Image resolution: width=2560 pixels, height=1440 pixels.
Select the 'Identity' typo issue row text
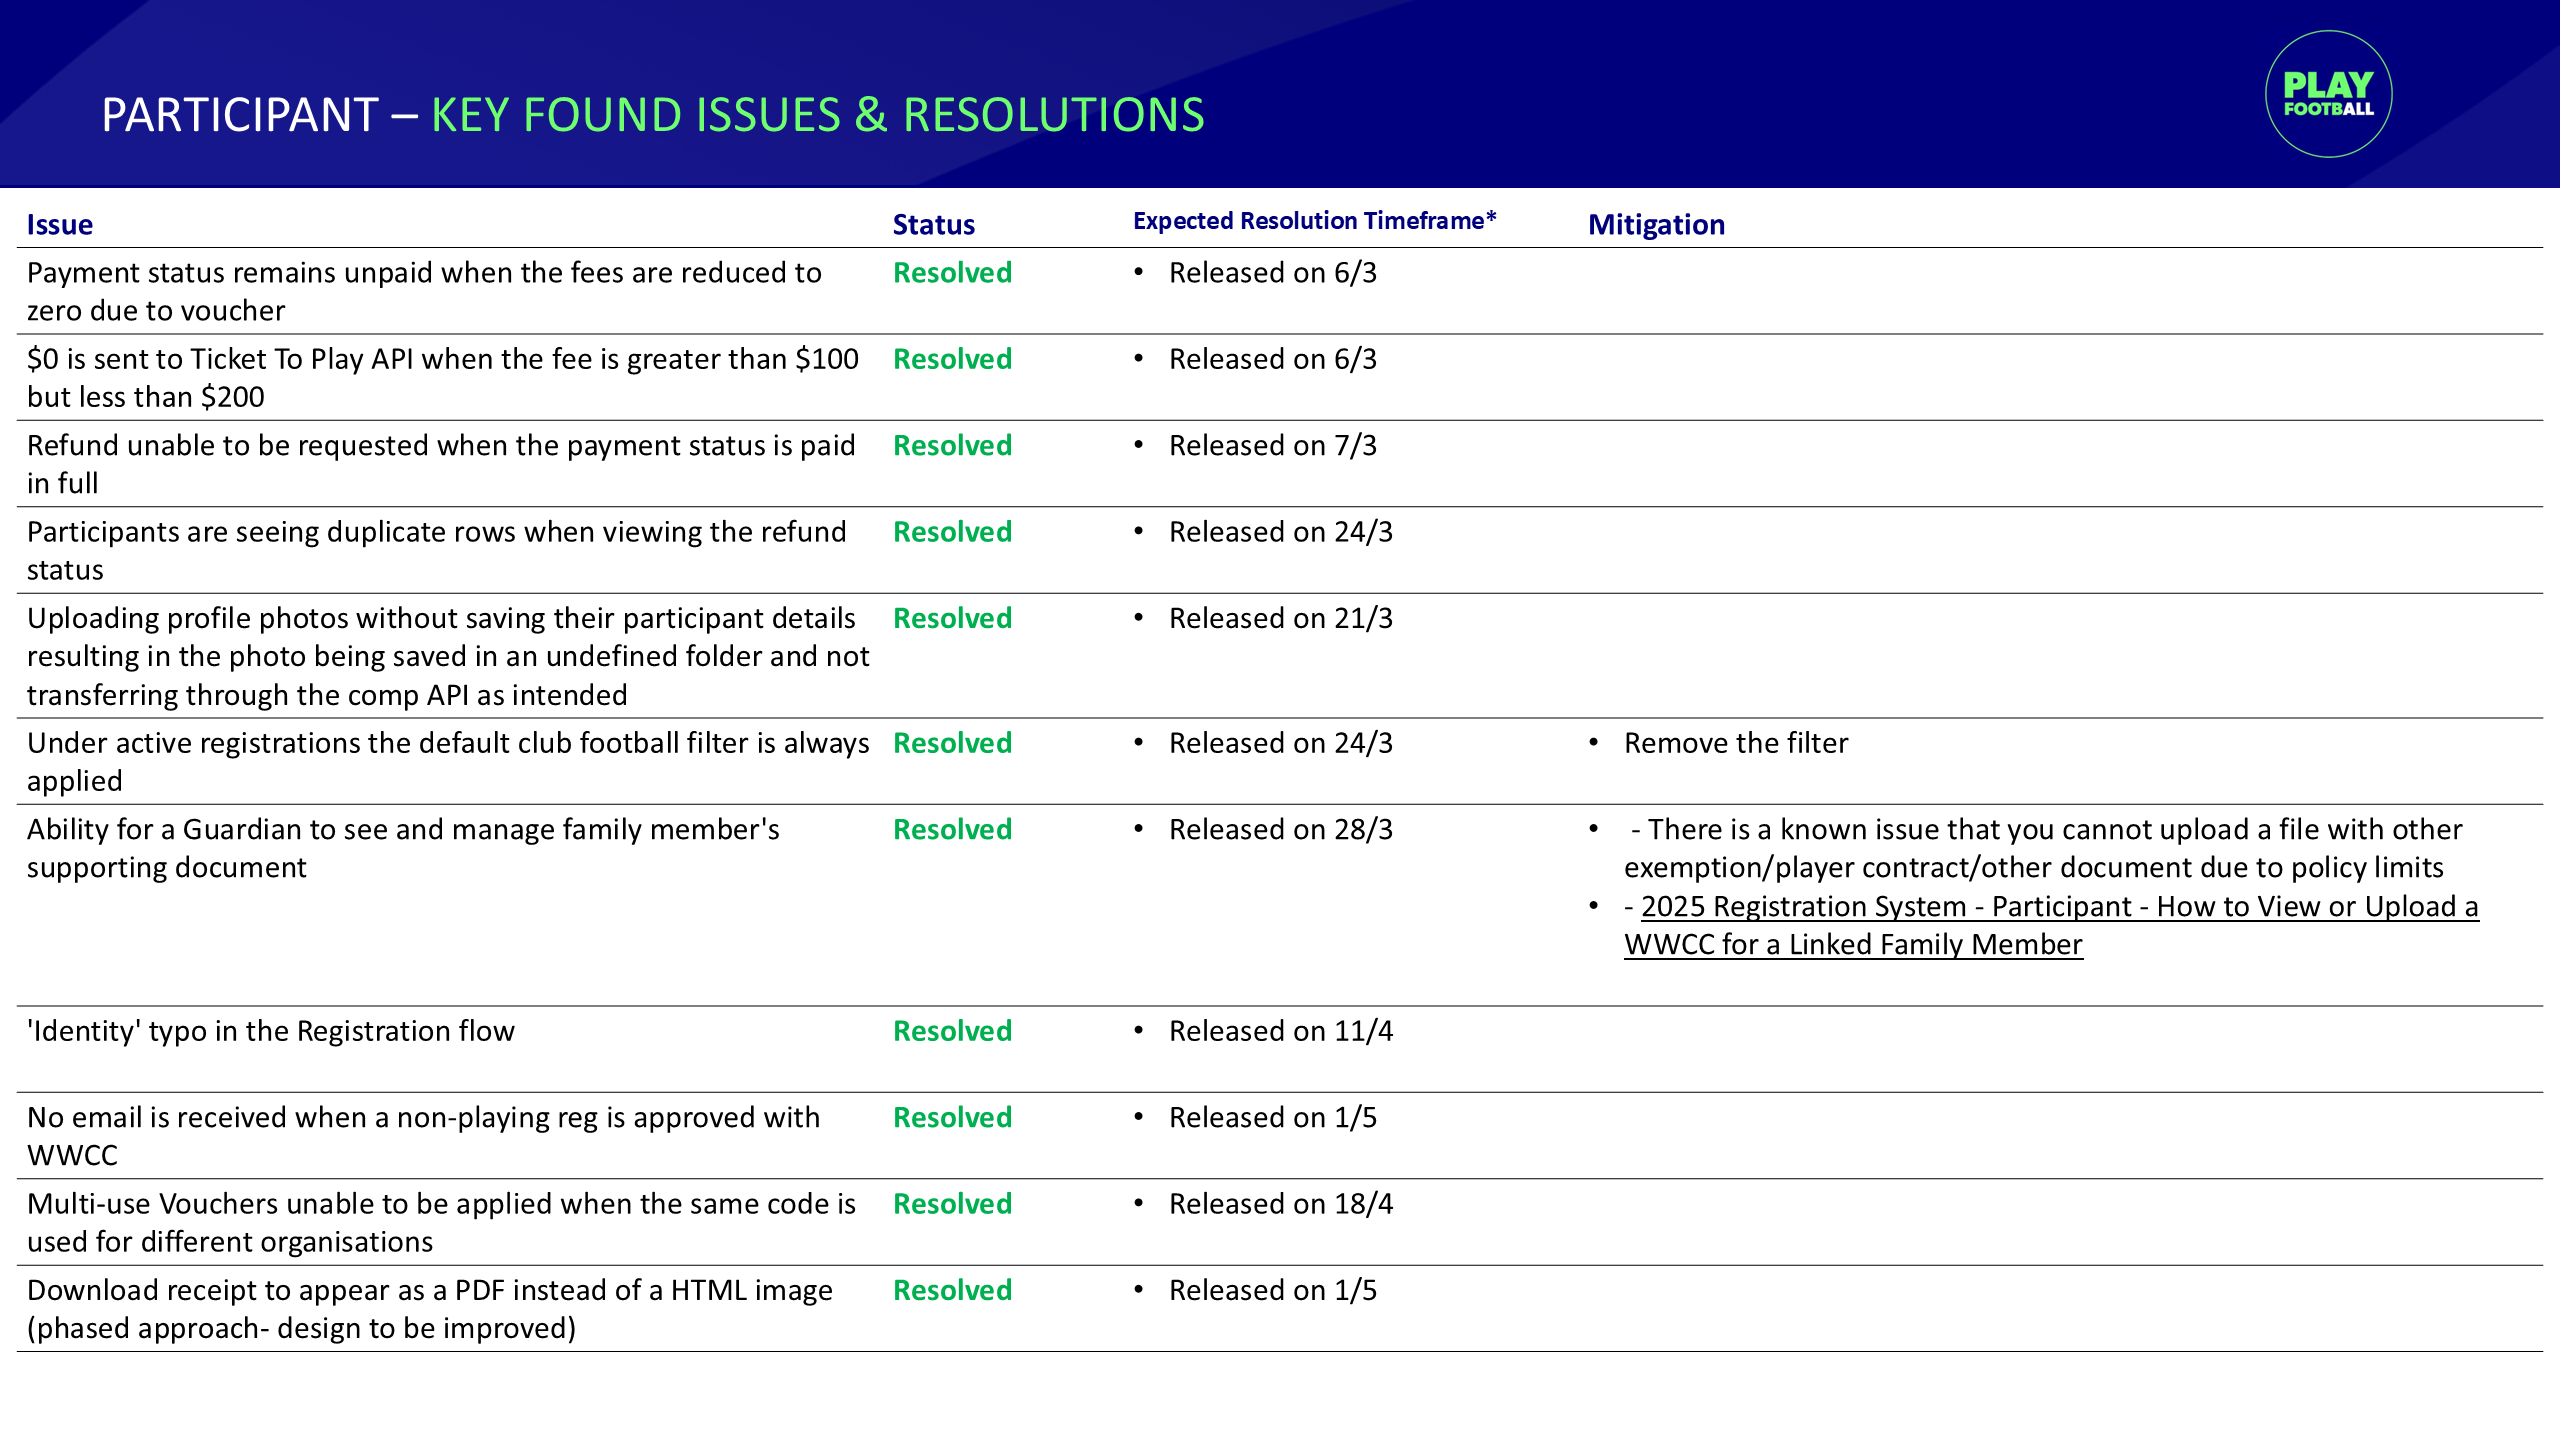[270, 1031]
